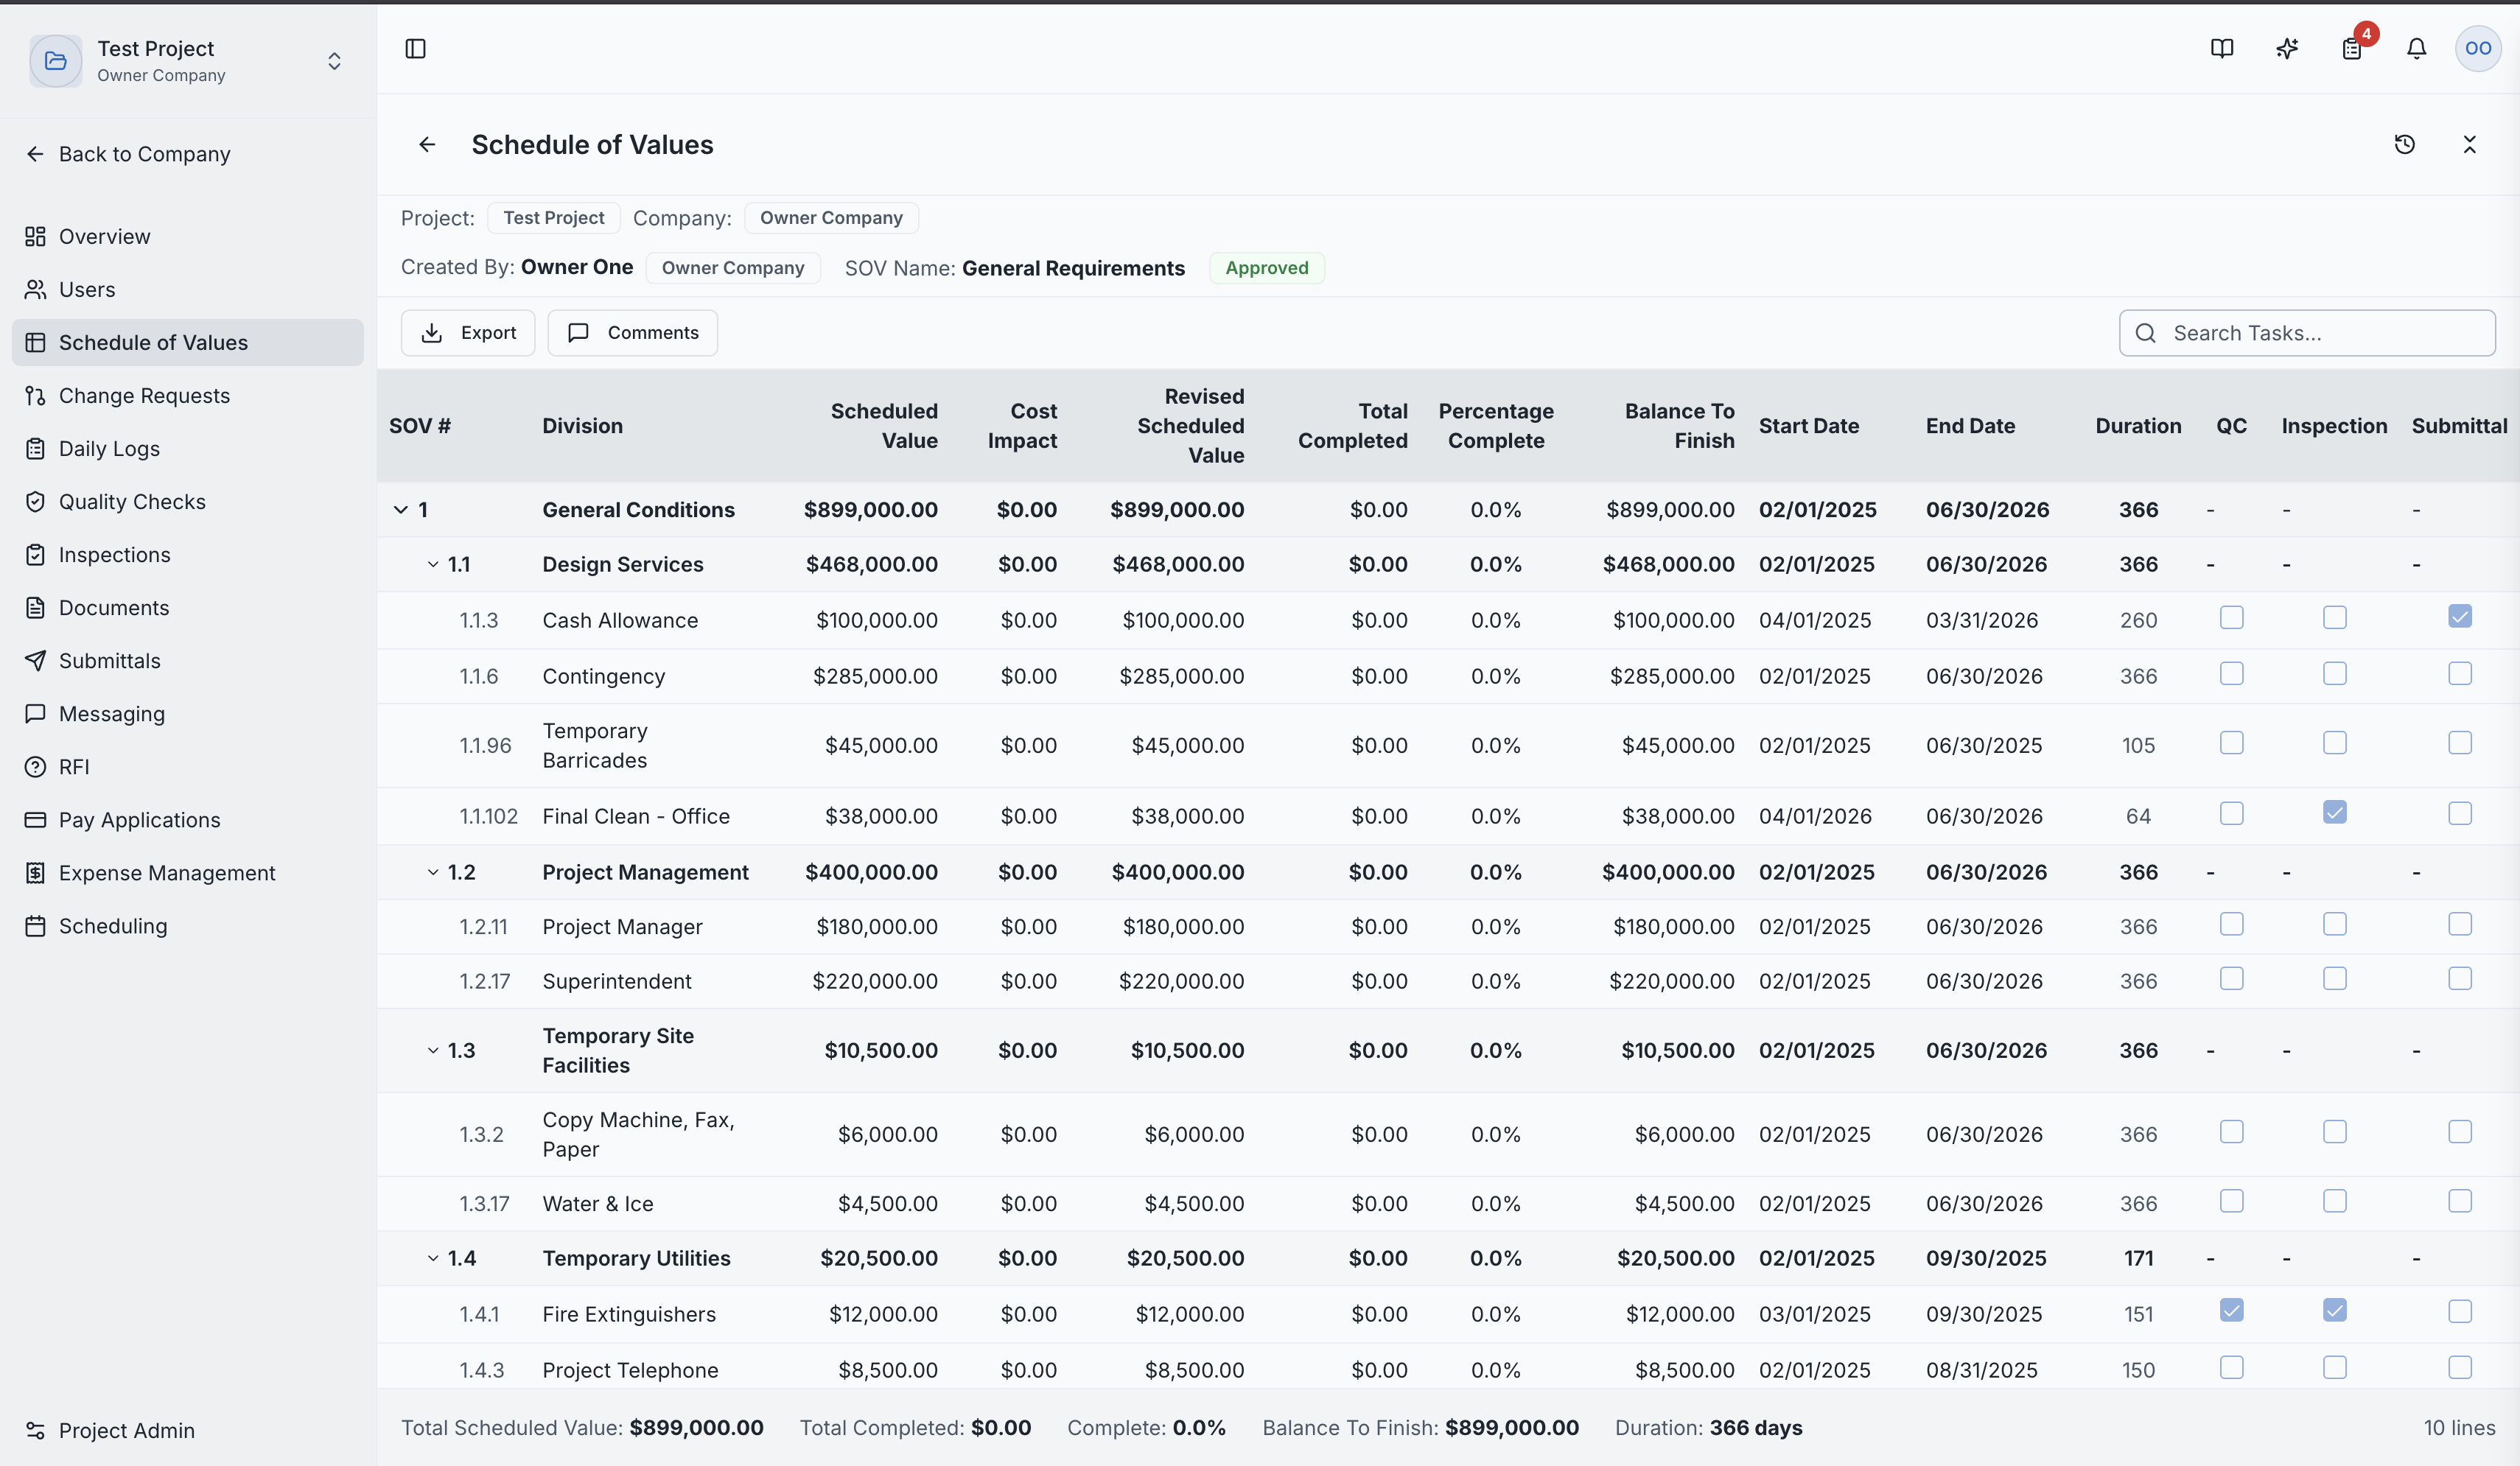The height and width of the screenshot is (1466, 2520).
Task: Click the Duration column header
Action: (2138, 426)
